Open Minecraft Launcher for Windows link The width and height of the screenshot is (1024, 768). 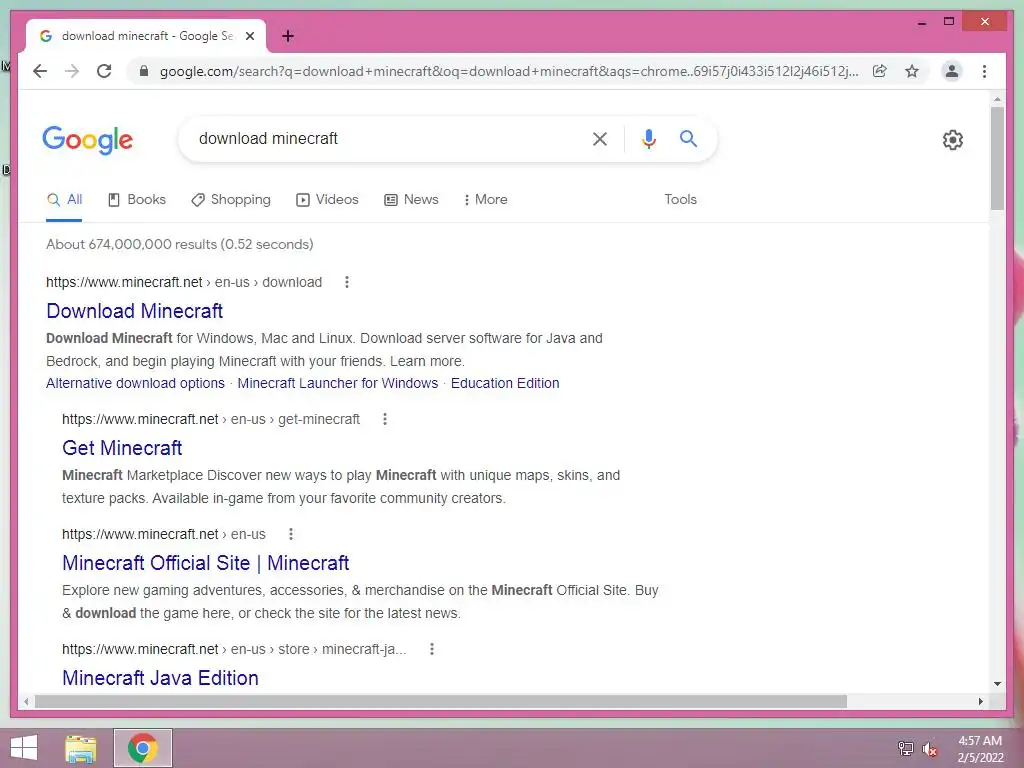(x=338, y=383)
